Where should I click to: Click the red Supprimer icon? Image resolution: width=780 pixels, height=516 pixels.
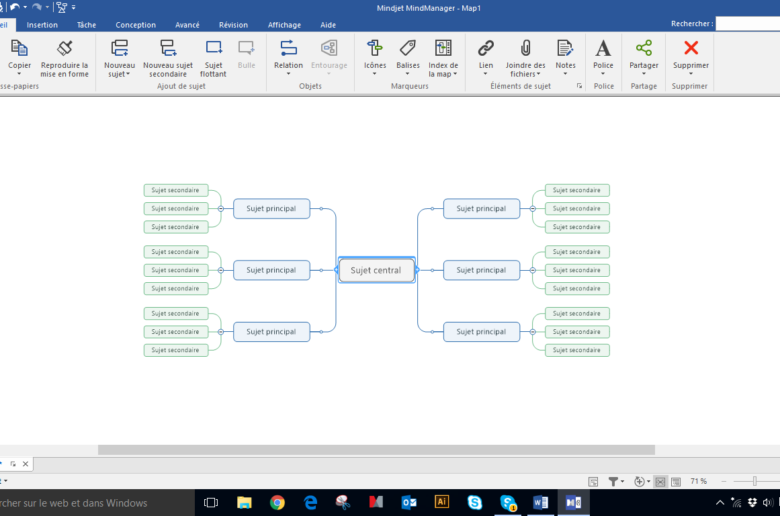[690, 48]
